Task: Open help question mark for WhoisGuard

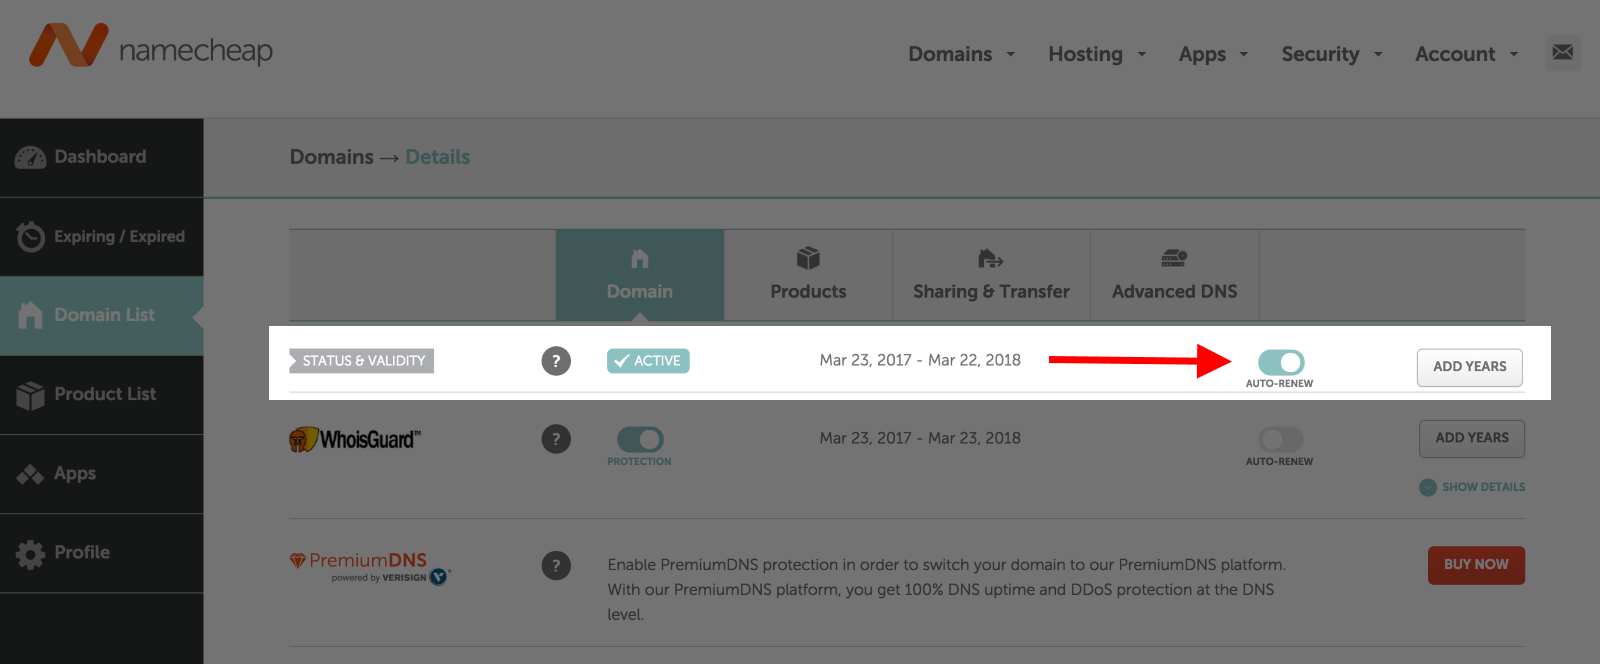Action: click(x=556, y=439)
